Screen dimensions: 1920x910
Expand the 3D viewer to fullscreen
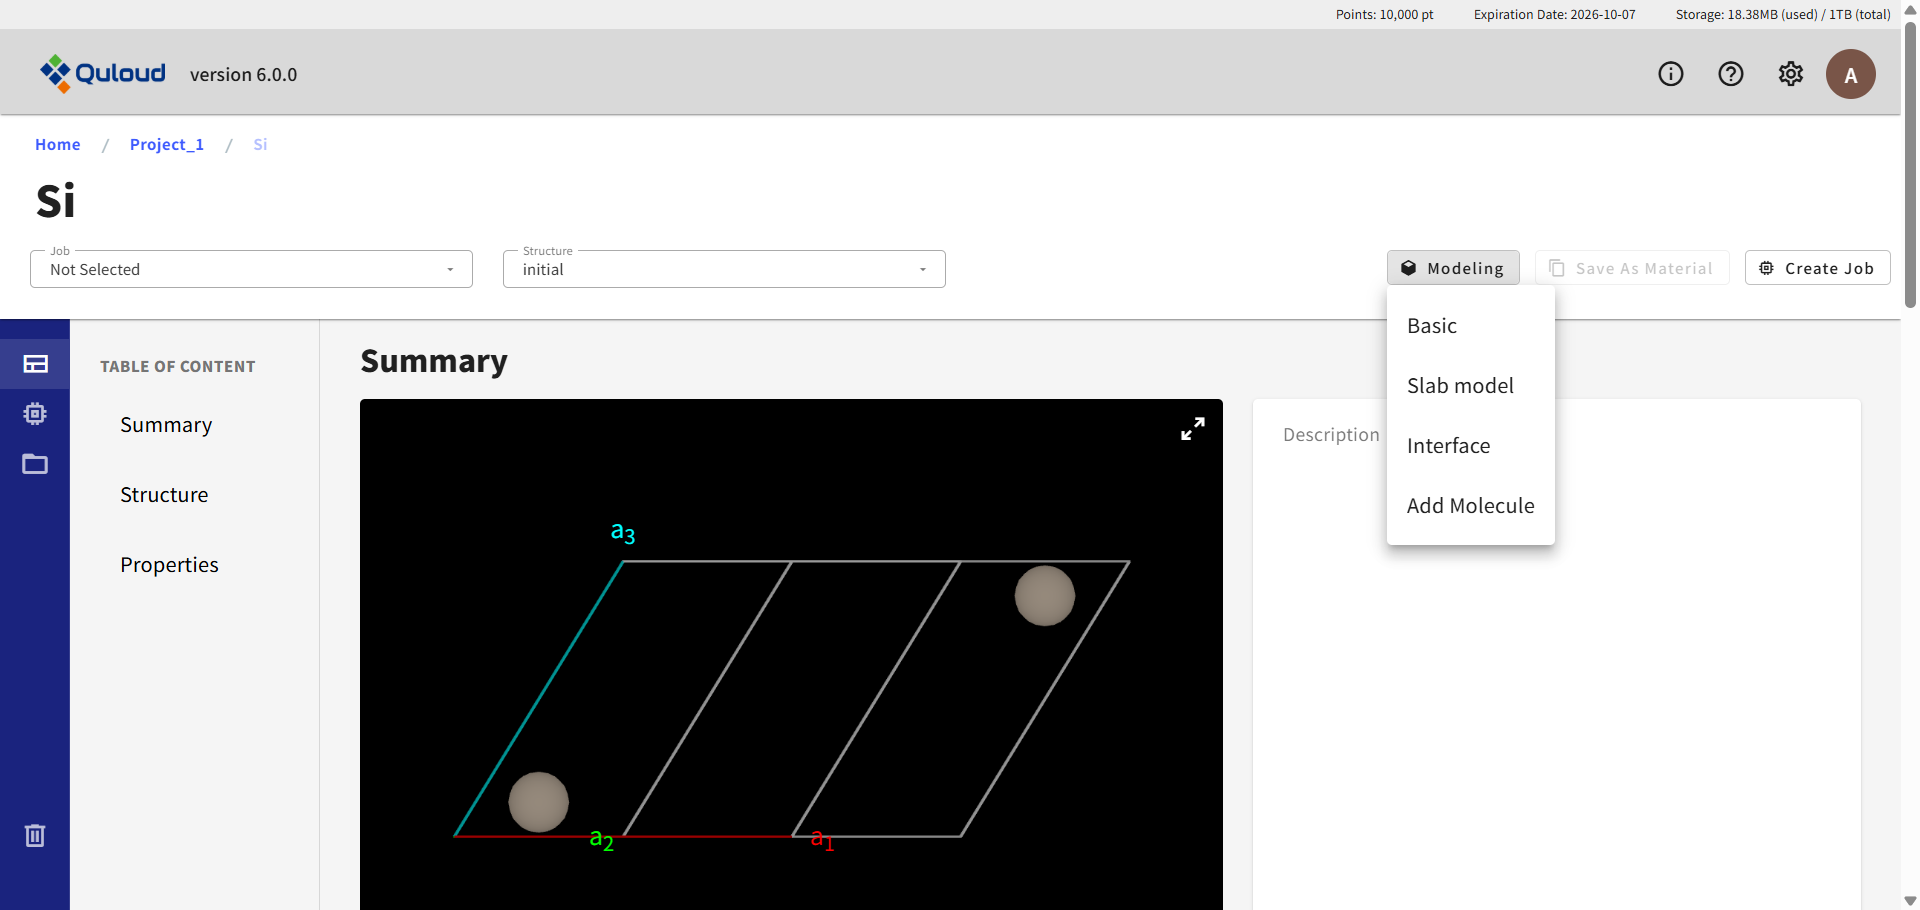click(x=1192, y=429)
